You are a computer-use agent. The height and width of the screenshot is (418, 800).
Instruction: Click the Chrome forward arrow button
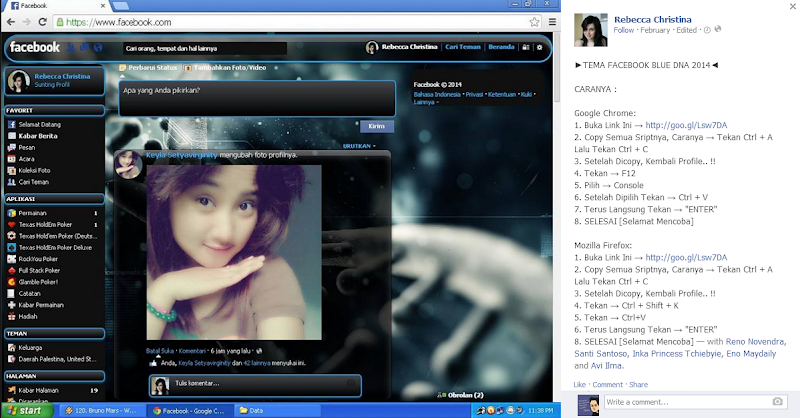pyautogui.click(x=27, y=22)
